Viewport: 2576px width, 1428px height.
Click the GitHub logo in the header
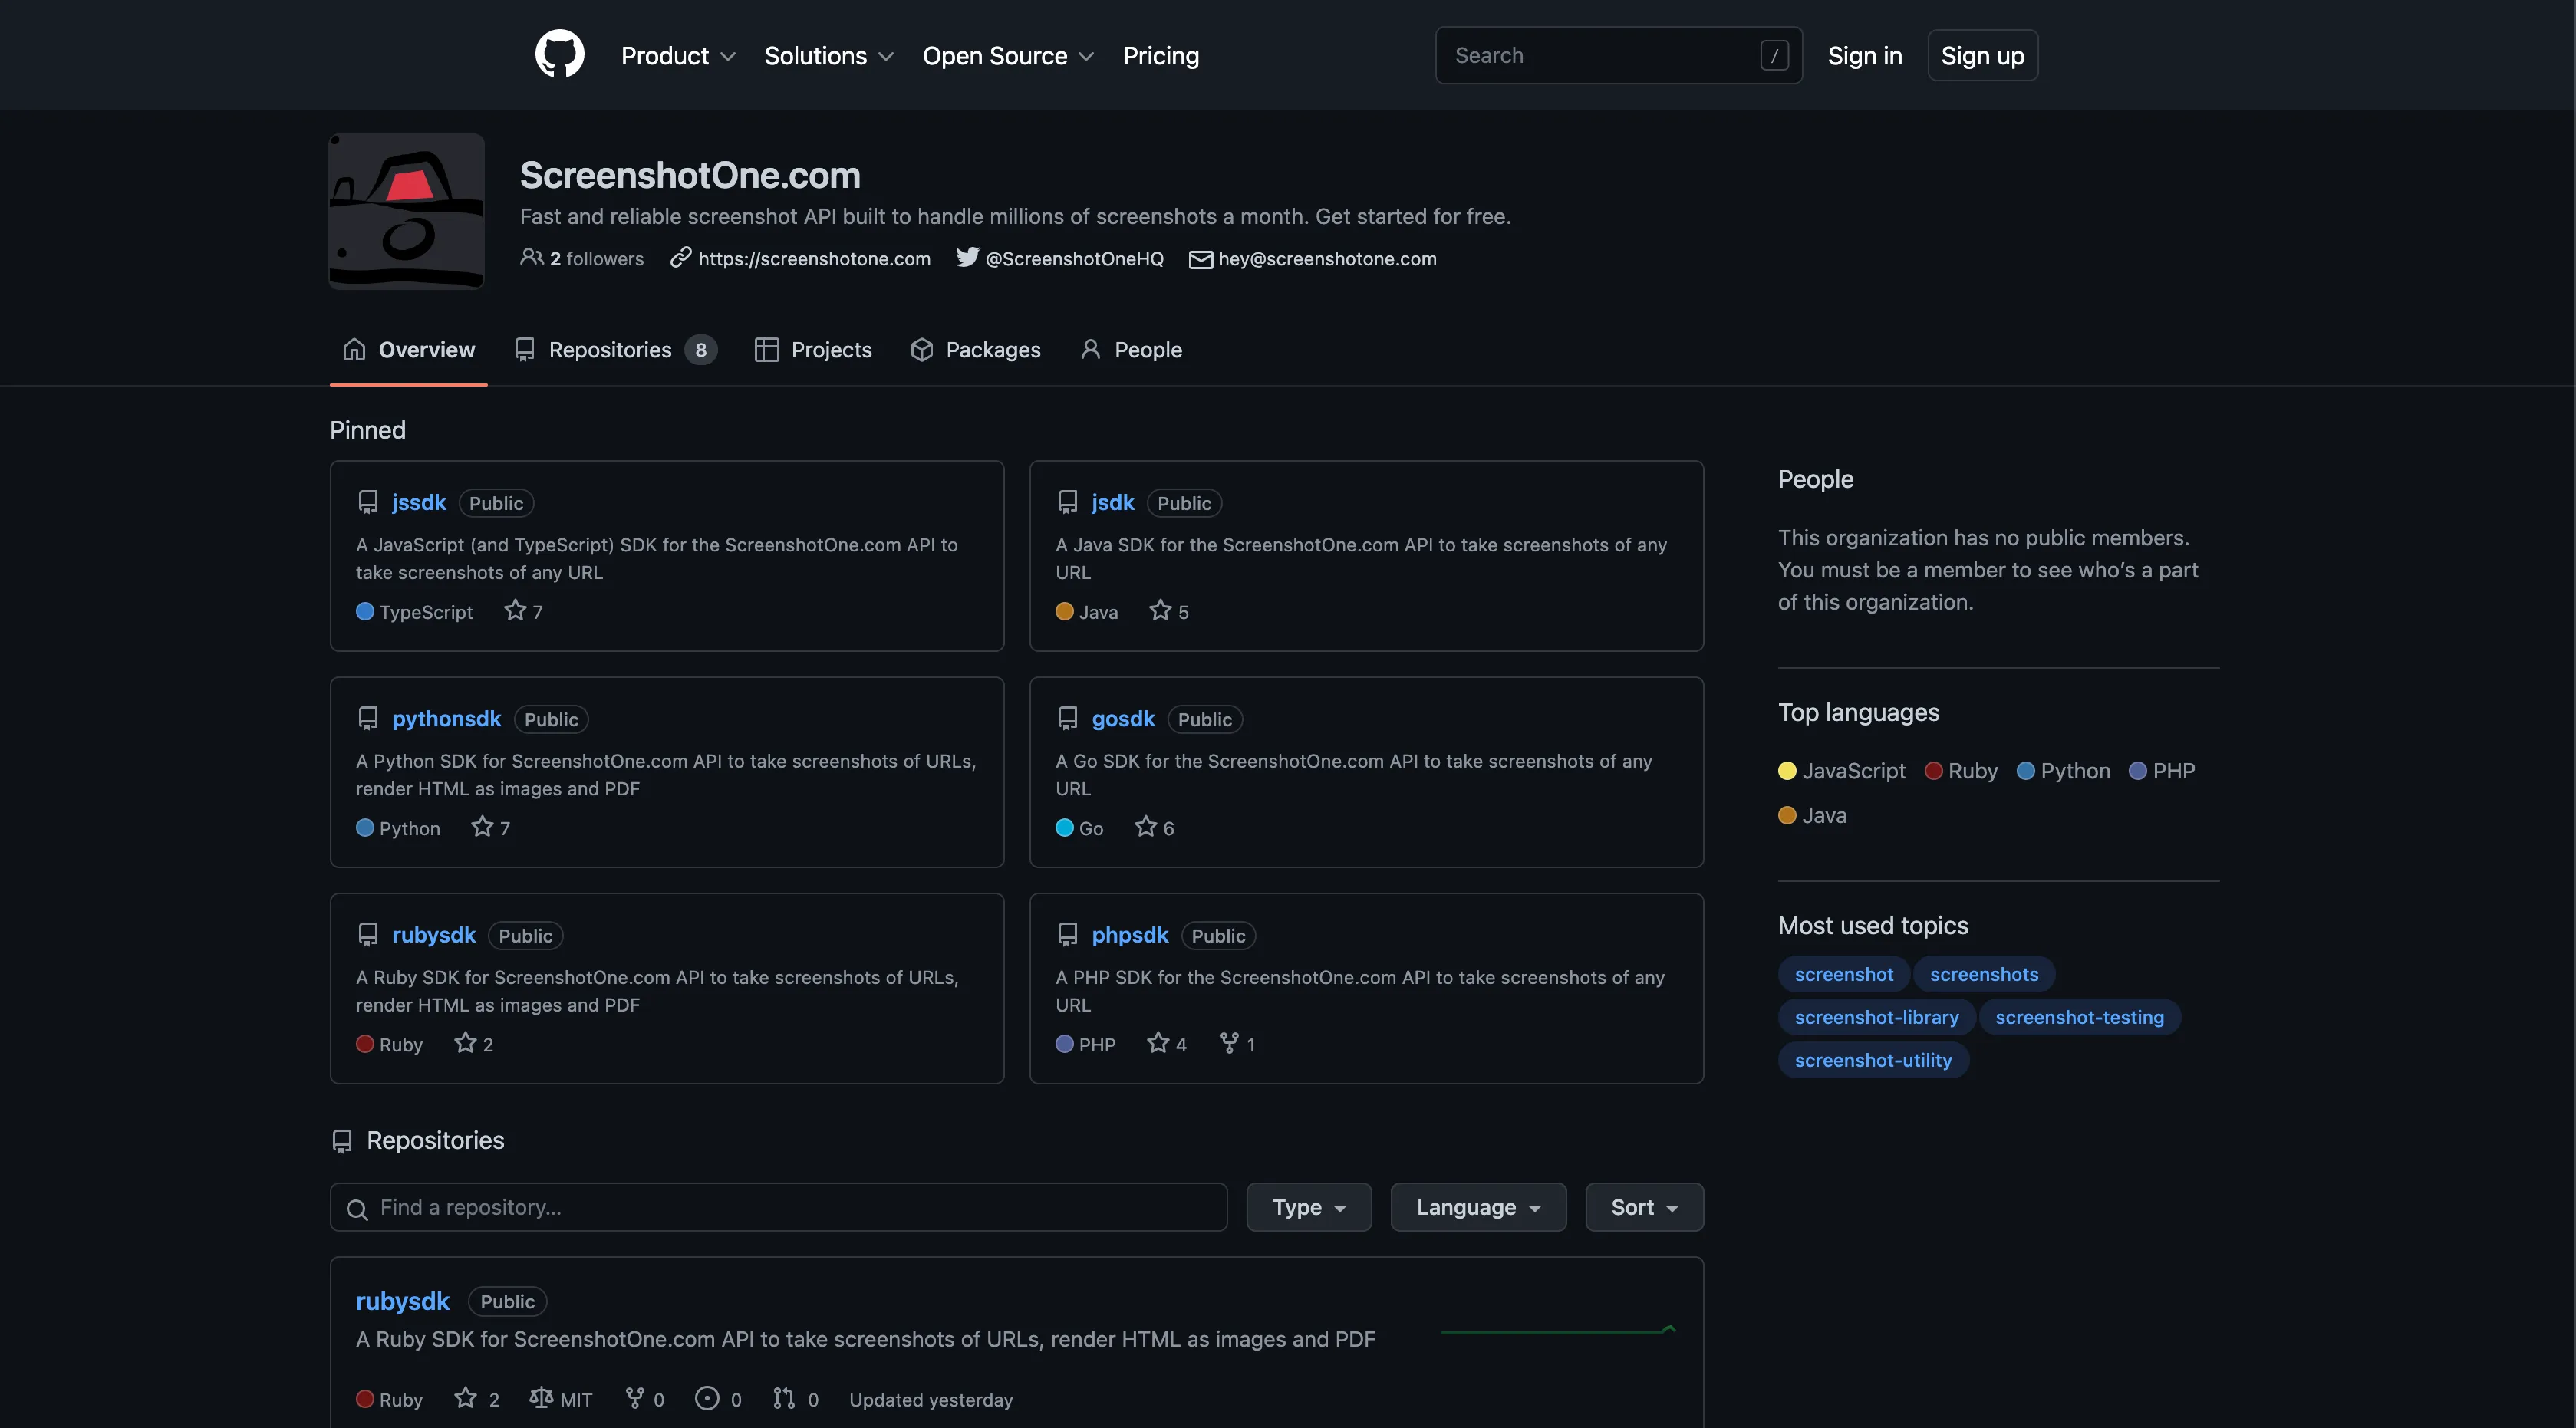pos(559,55)
